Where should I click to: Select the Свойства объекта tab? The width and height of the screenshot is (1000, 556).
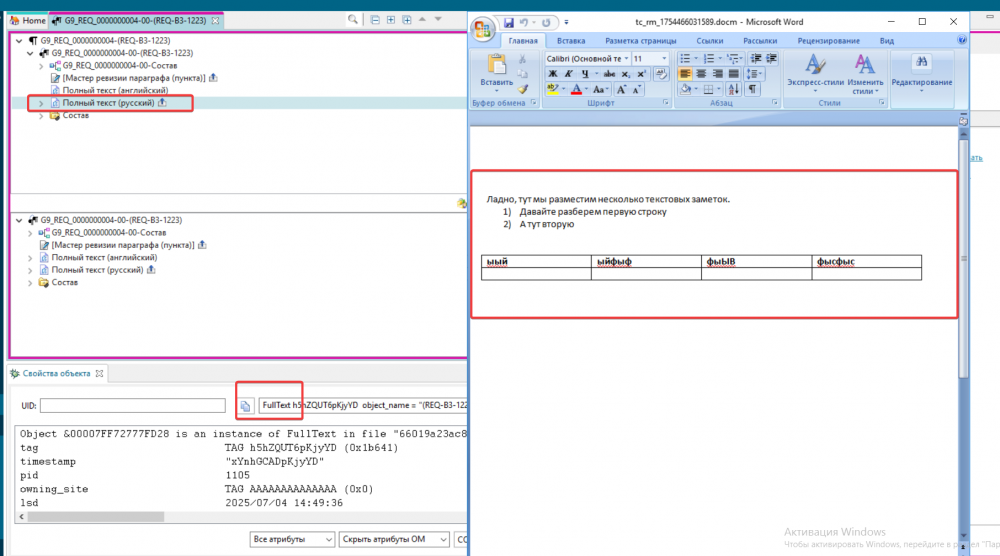[56, 374]
